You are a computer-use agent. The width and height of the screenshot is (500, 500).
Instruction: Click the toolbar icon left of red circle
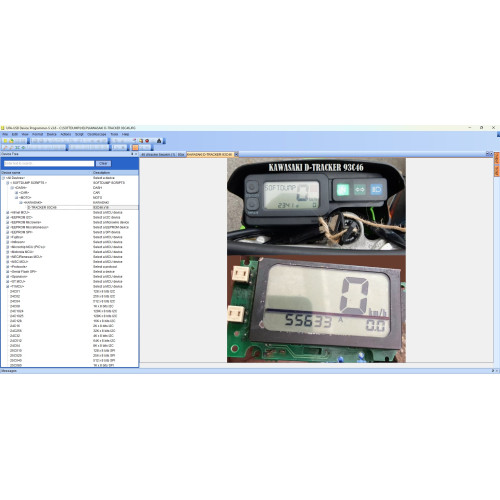[x=141, y=141]
